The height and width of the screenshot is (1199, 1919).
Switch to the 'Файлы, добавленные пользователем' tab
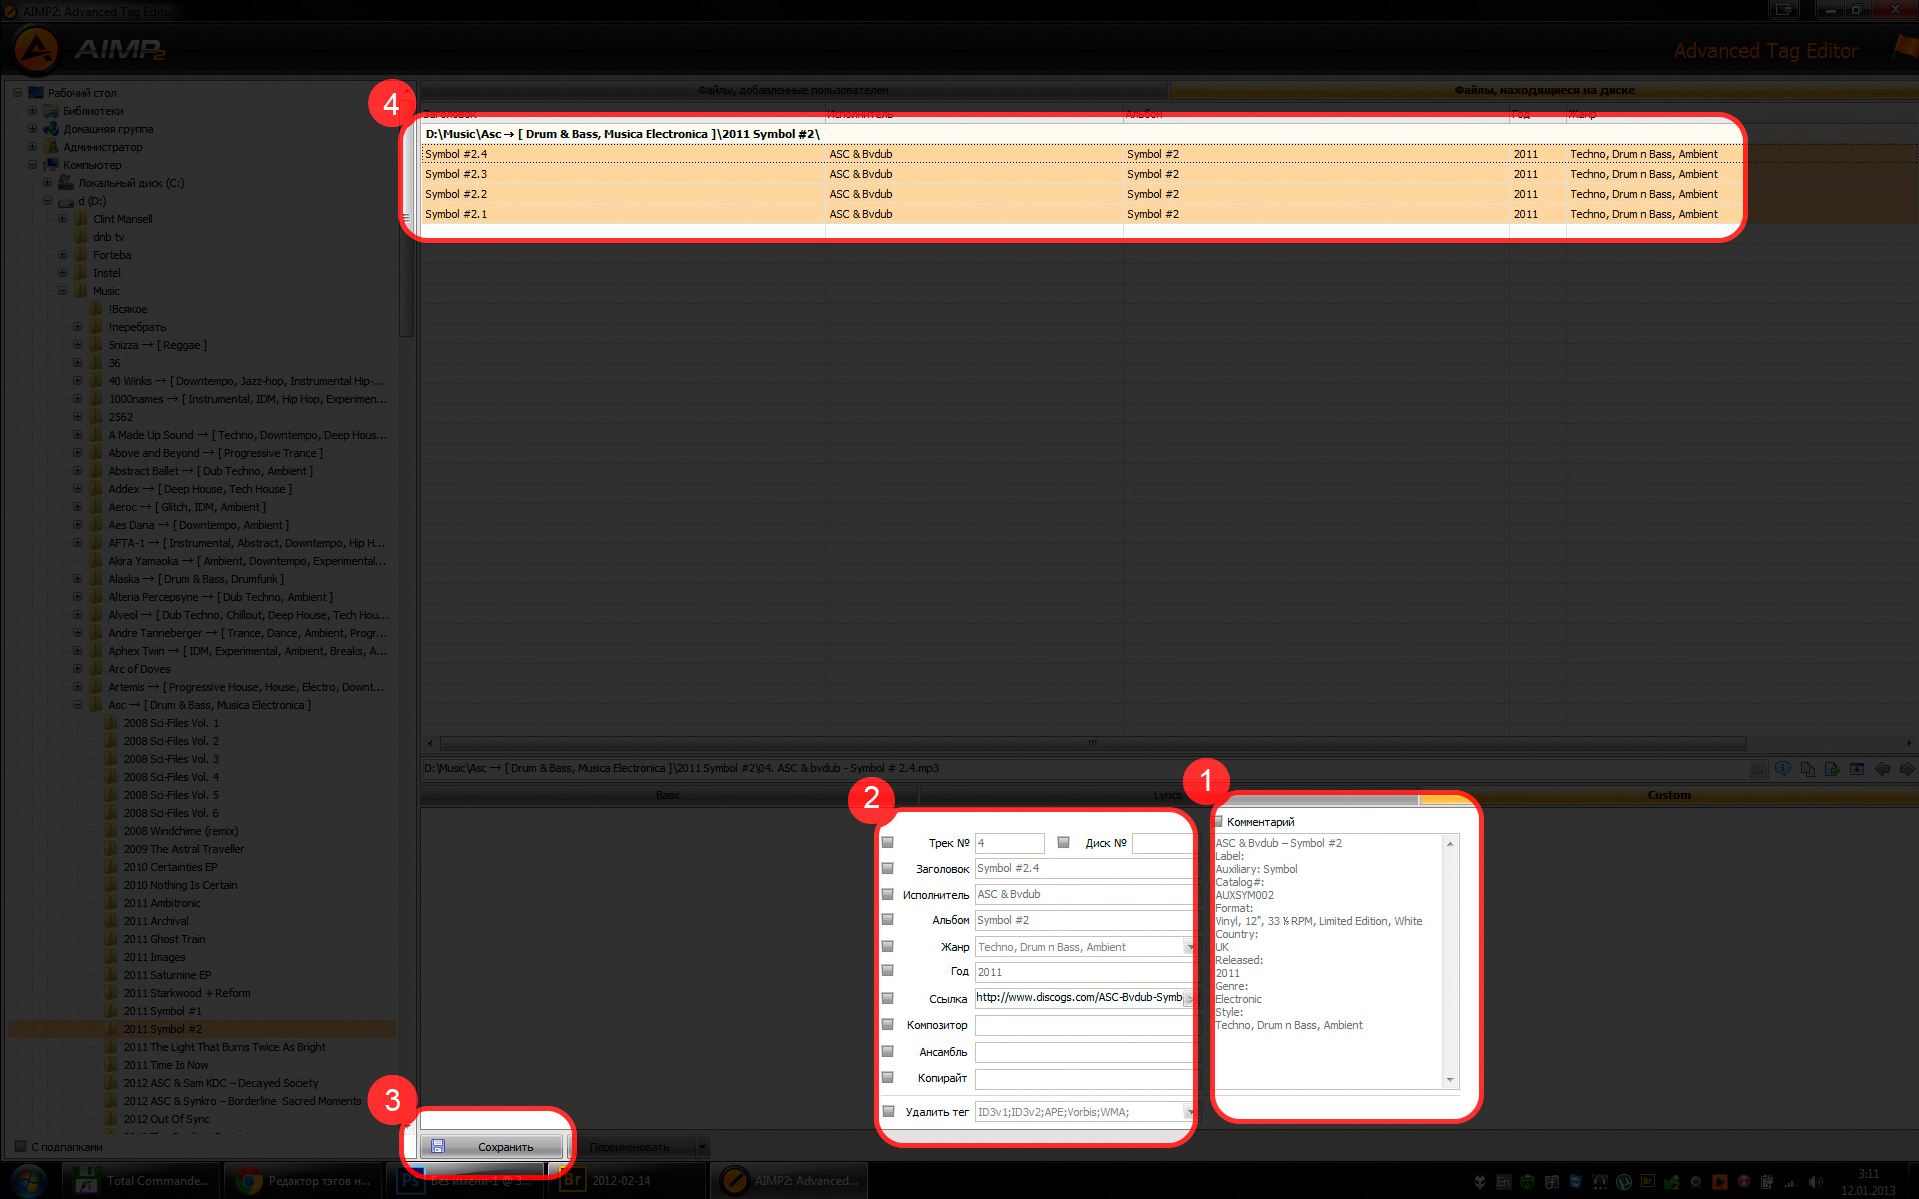tap(793, 90)
